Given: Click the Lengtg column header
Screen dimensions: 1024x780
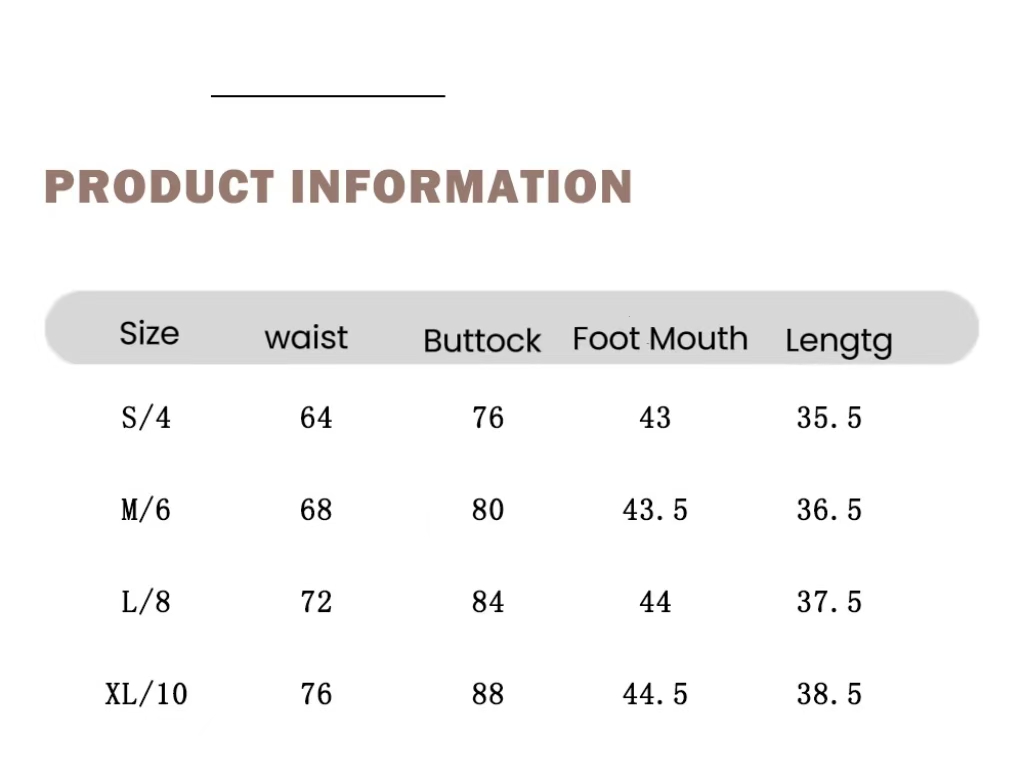Looking at the screenshot, I should click(x=838, y=342).
